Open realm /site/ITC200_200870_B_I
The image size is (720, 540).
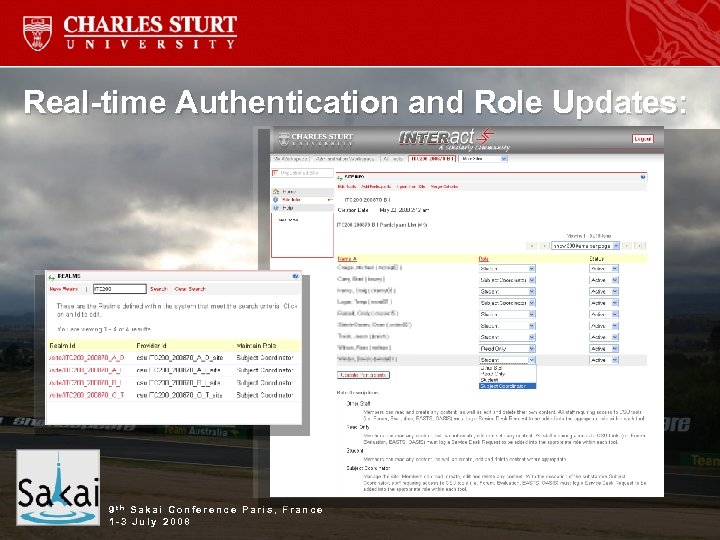[85, 382]
